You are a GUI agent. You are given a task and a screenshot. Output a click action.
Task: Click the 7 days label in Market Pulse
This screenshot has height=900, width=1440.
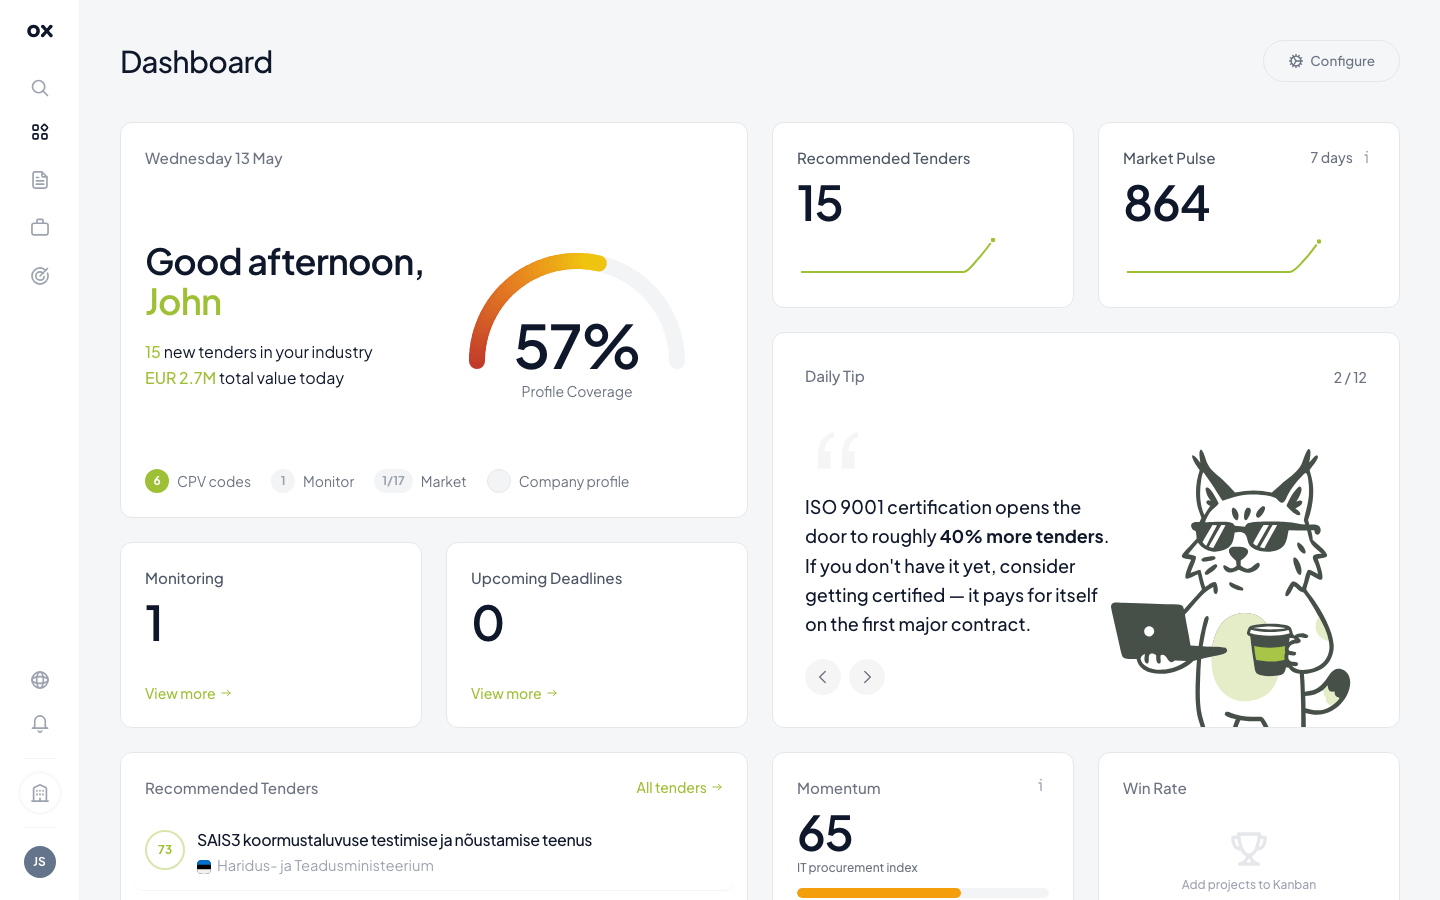point(1331,158)
